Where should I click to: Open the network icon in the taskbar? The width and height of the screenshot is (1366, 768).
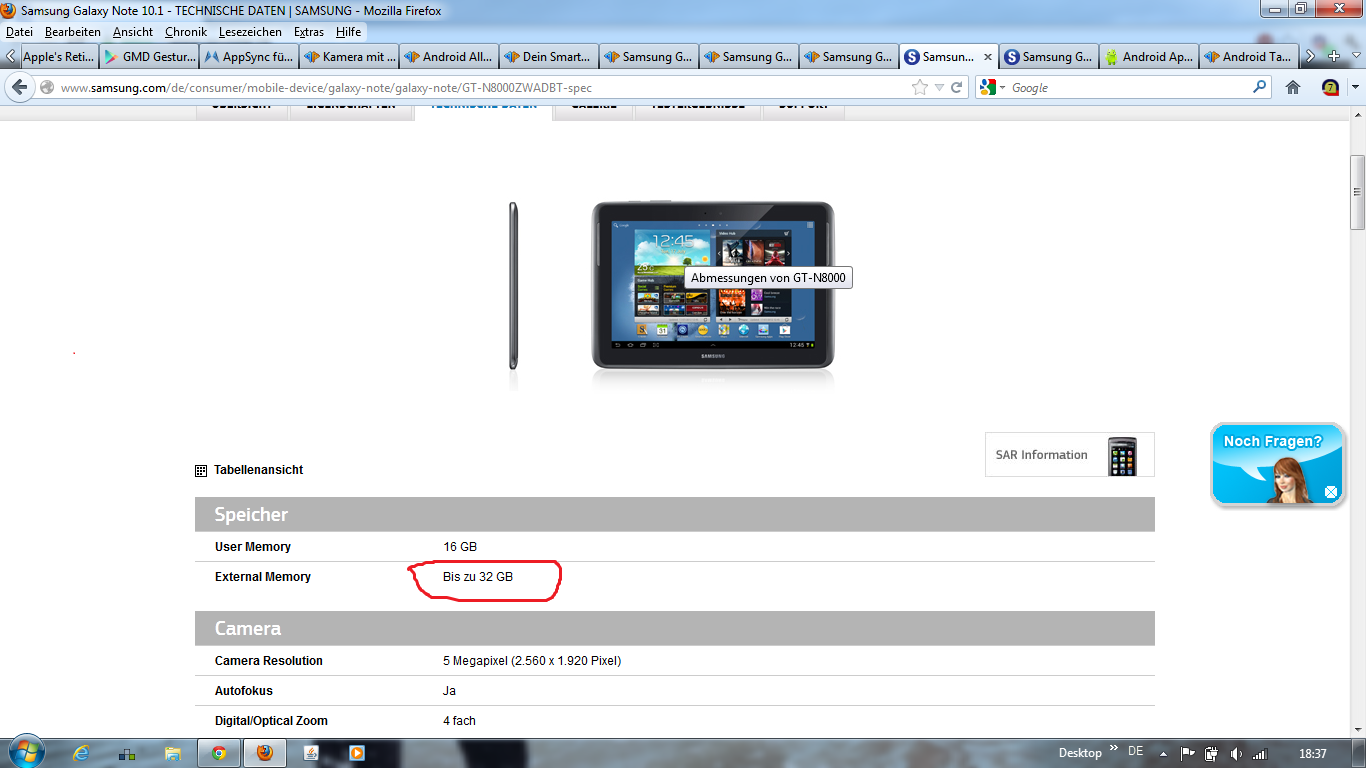click(x=127, y=753)
